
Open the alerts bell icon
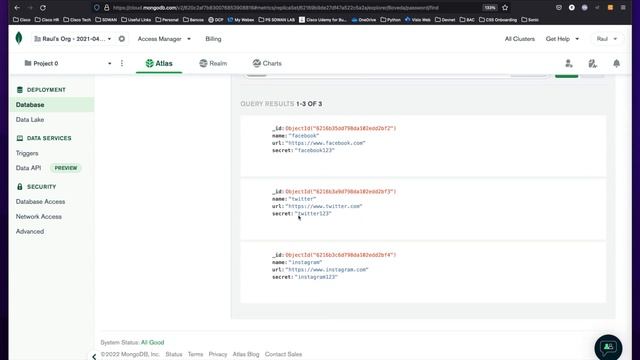pyautogui.click(x=616, y=63)
